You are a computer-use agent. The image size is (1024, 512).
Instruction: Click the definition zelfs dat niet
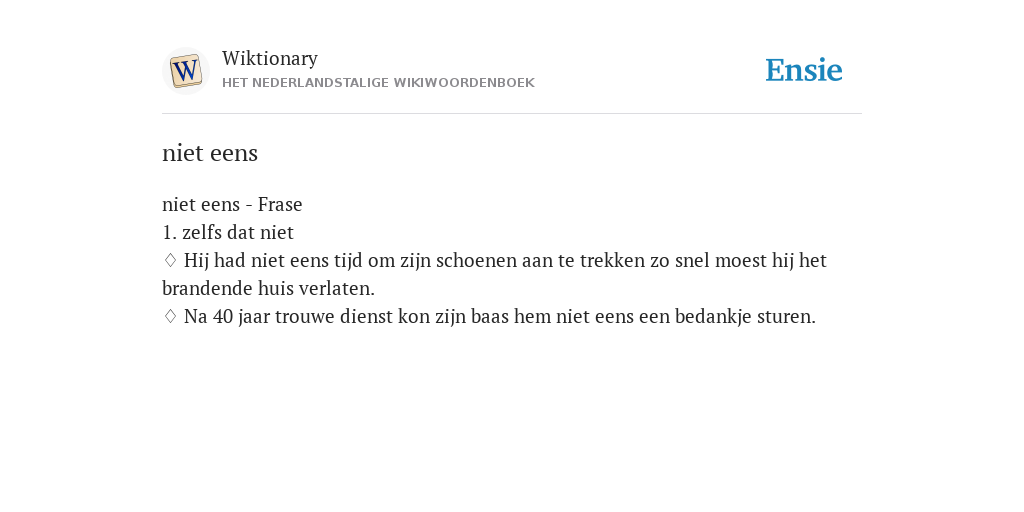238,232
